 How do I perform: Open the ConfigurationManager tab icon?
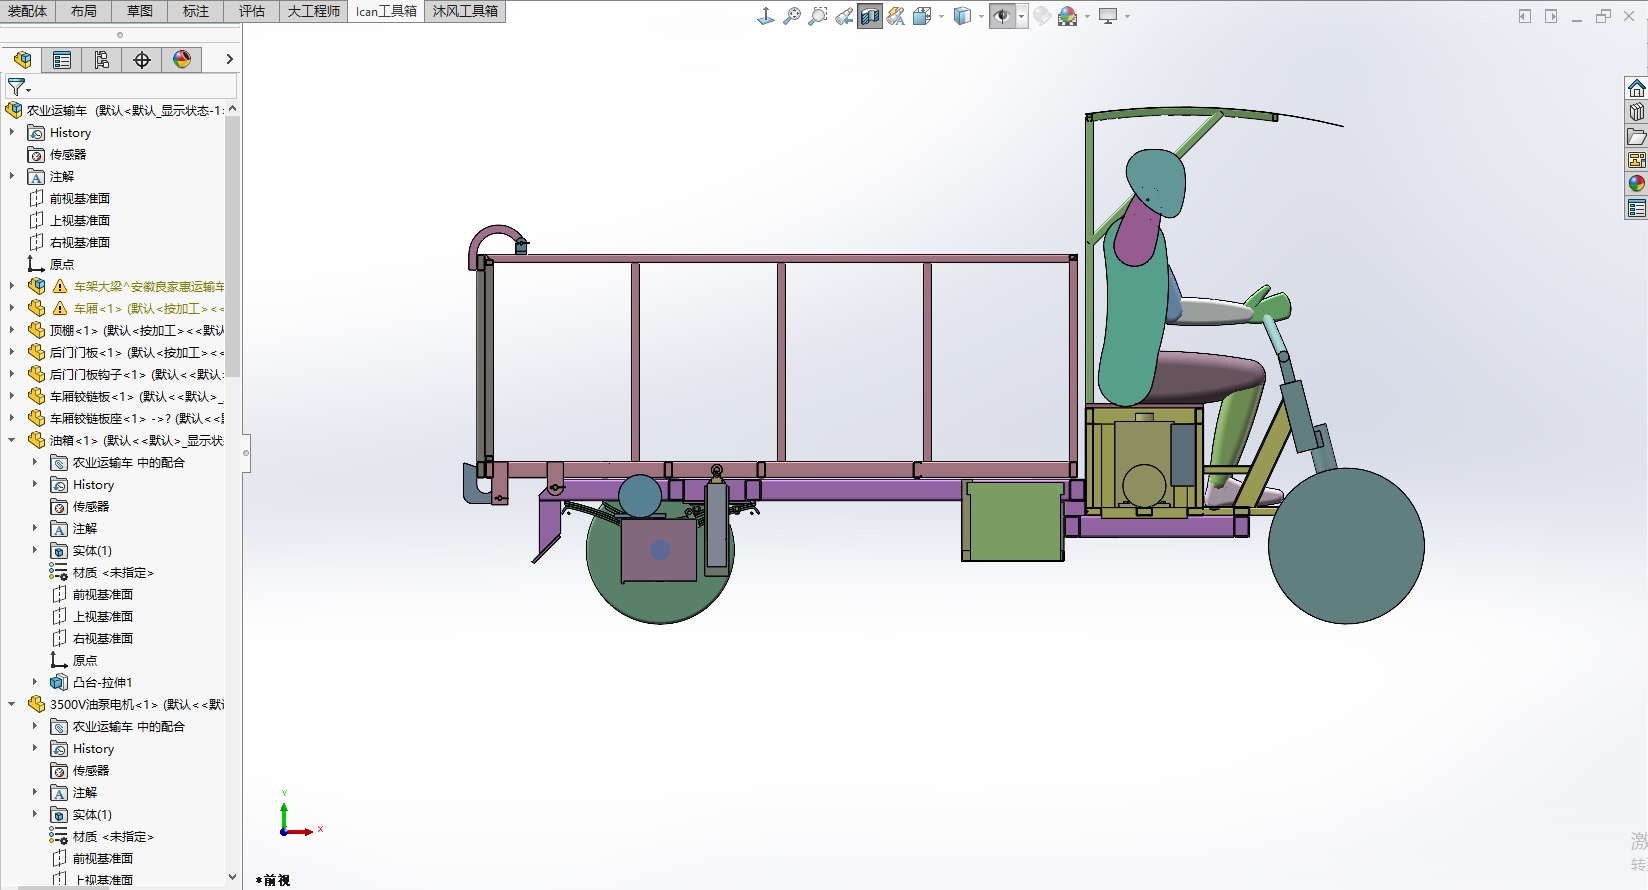(102, 60)
